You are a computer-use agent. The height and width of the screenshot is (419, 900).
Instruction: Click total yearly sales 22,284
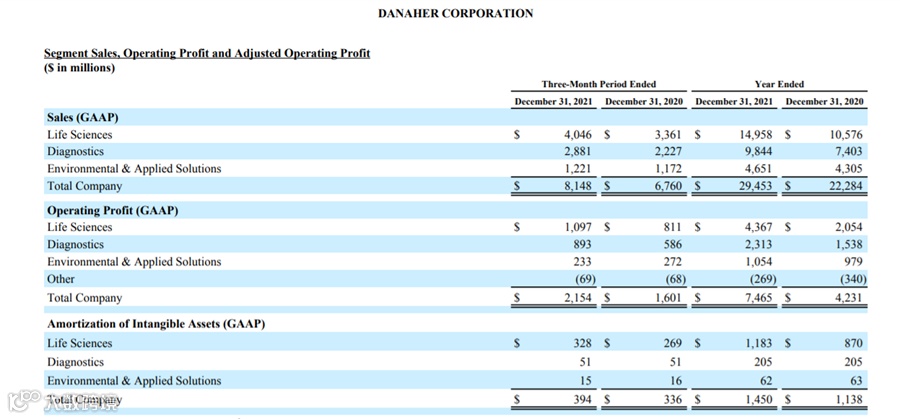coord(846,186)
